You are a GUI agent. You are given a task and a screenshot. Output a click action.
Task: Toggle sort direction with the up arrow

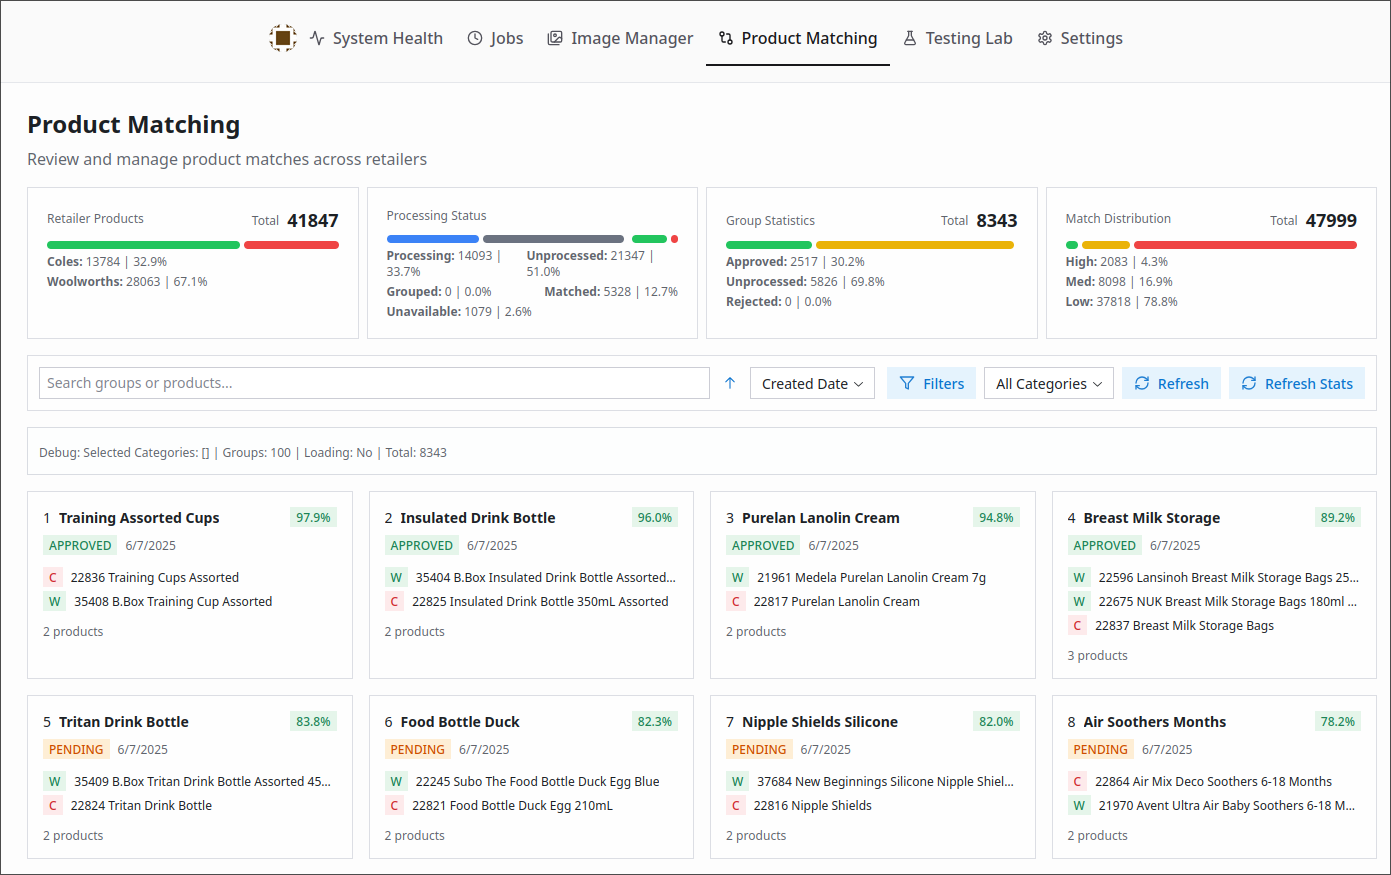point(730,383)
